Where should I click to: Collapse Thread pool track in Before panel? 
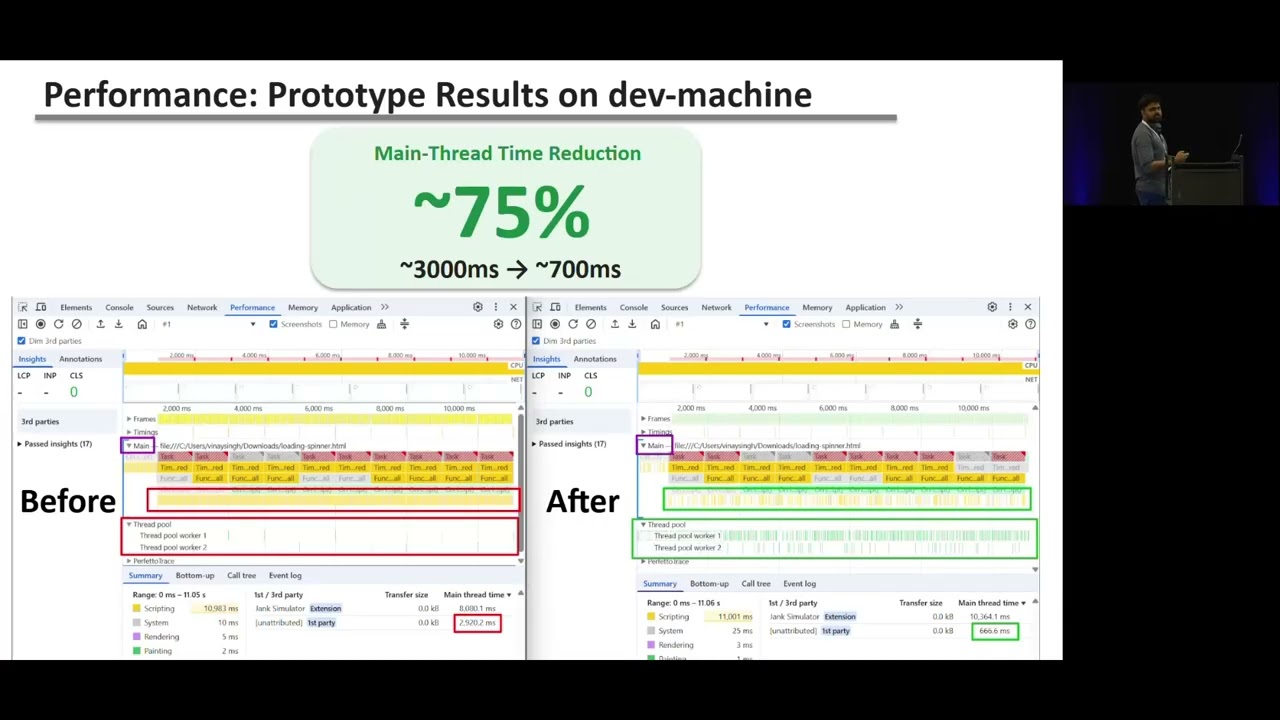(x=128, y=524)
